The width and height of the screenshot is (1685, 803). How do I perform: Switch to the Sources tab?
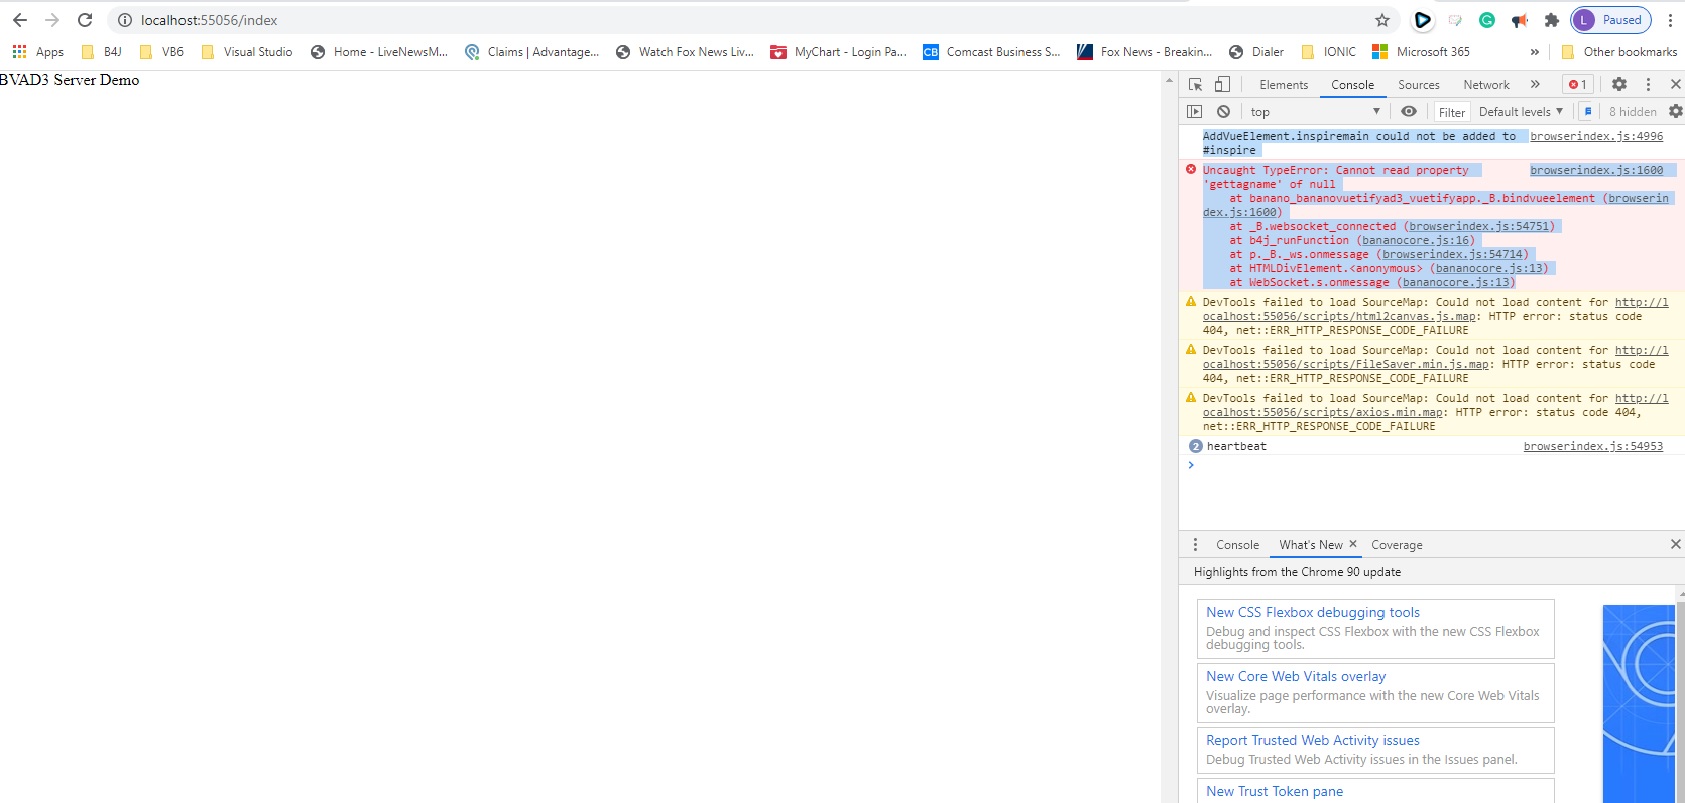[1418, 85]
